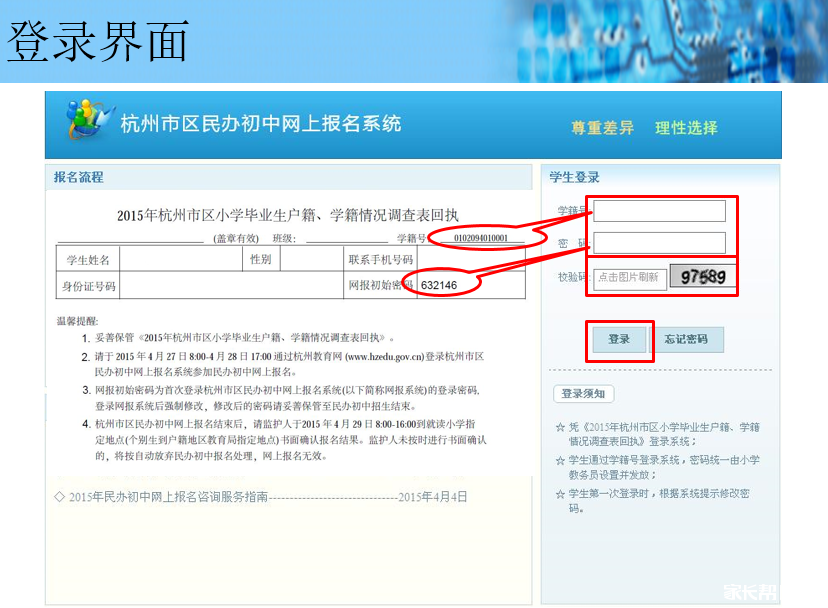Click the 尊重差异 slogan text
The width and height of the screenshot is (828, 608).
click(x=602, y=128)
